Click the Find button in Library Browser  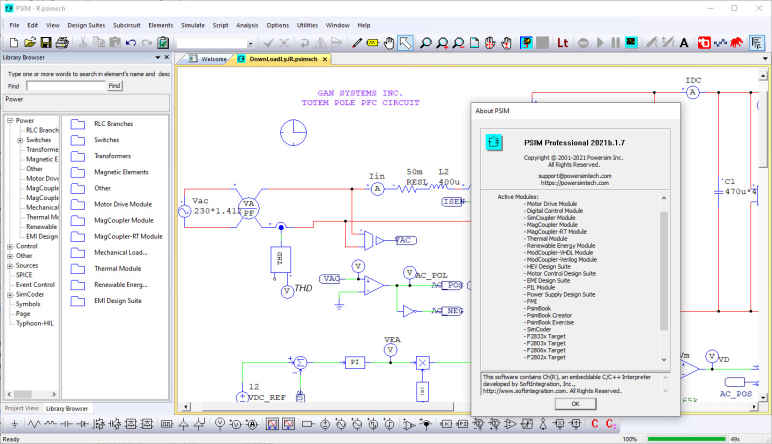(x=114, y=86)
